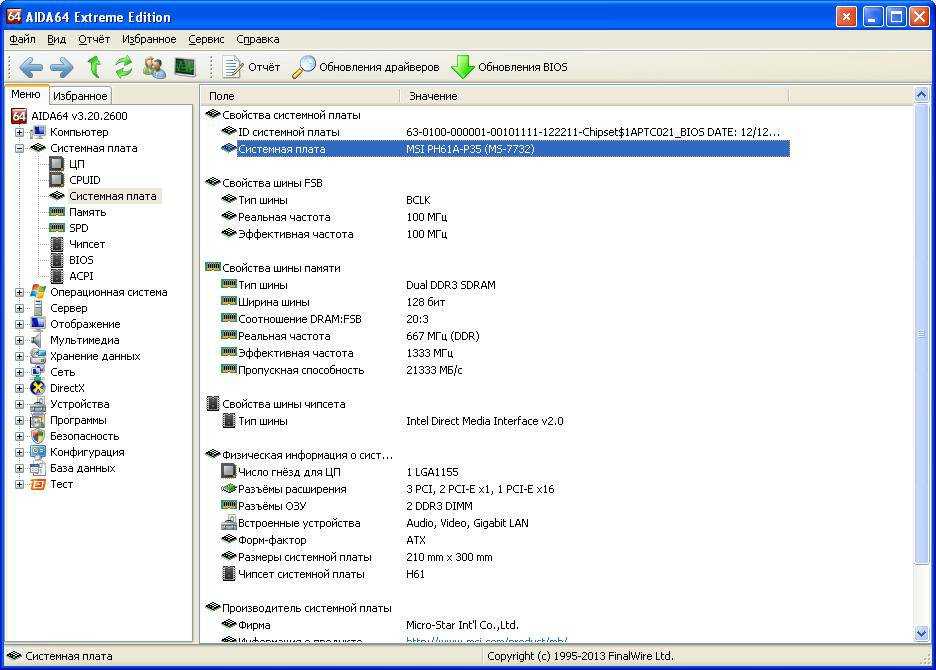Open the monitor diagnostics toolbar icon
The width and height of the screenshot is (936, 670).
point(185,67)
